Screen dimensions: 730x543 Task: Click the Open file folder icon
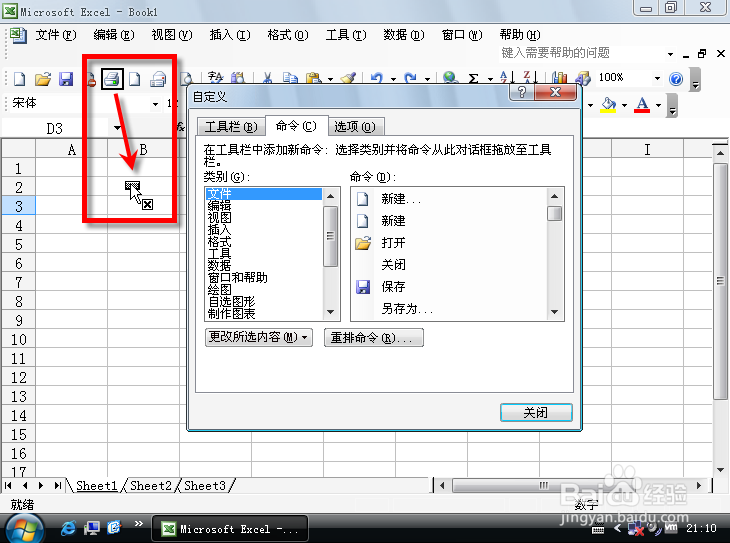tap(43, 79)
